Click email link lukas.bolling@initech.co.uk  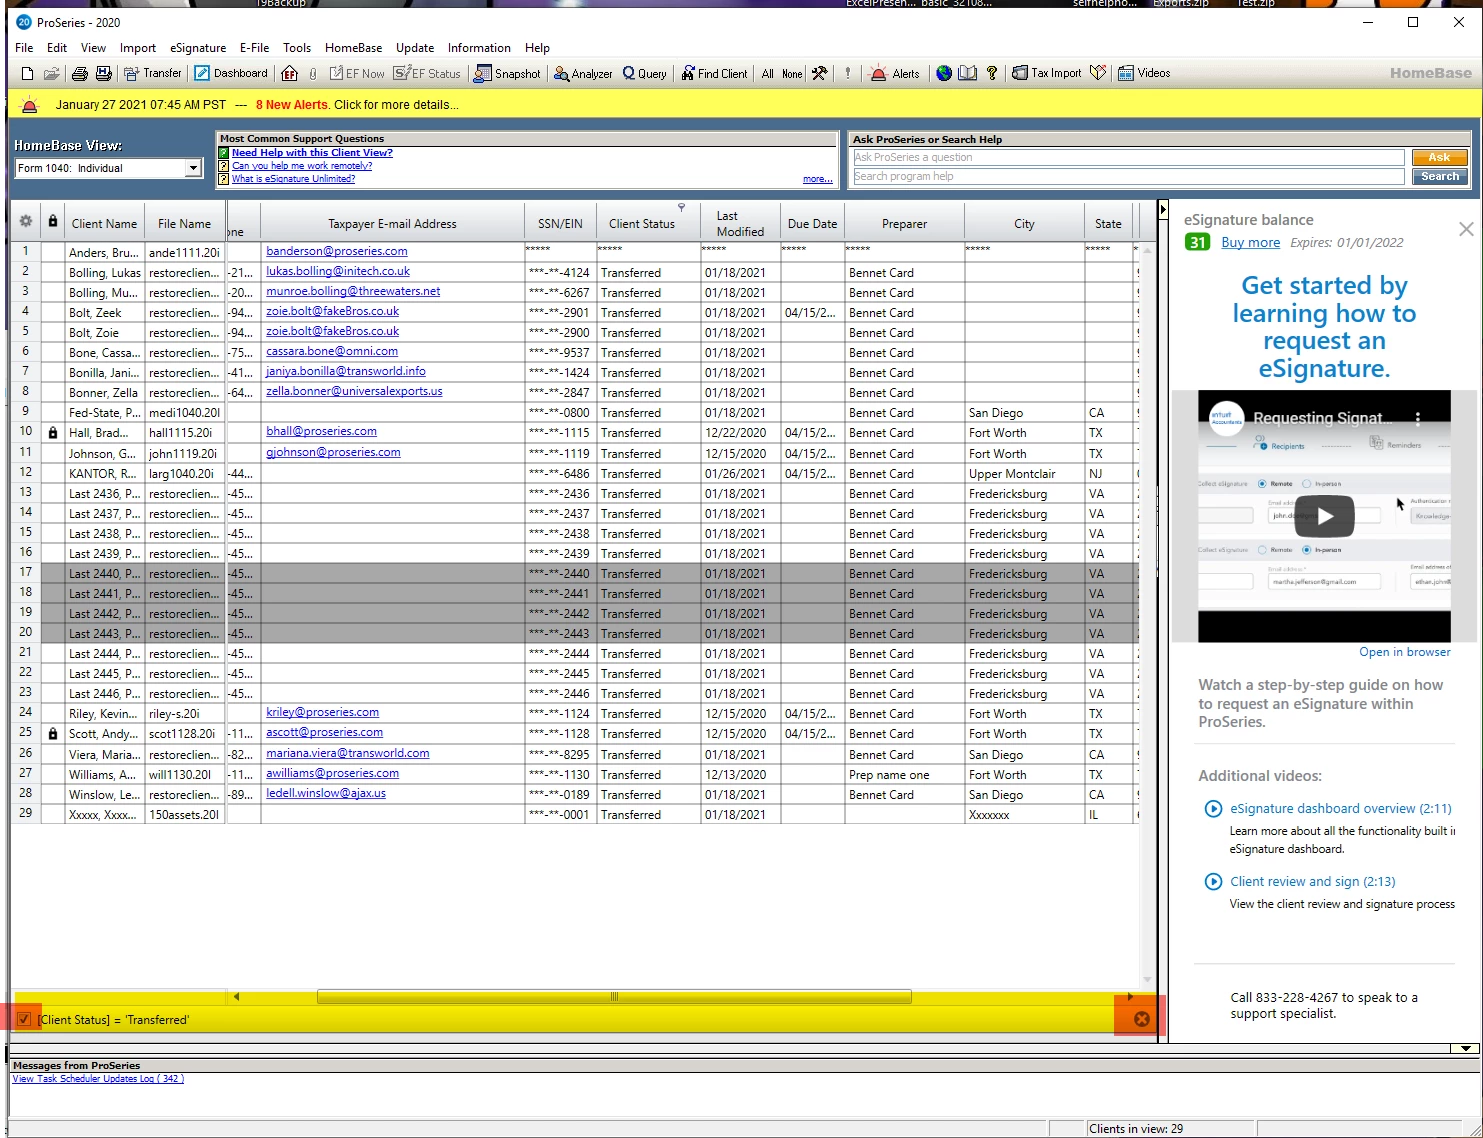(x=338, y=271)
